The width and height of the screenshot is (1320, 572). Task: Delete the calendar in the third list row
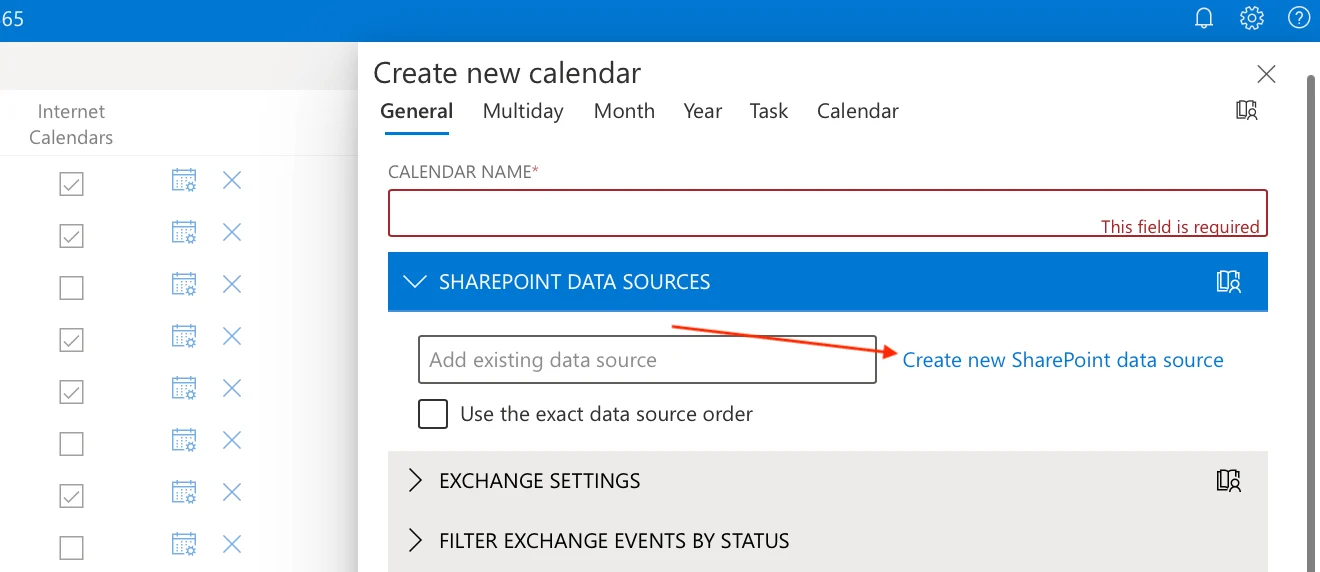pyautogui.click(x=232, y=284)
